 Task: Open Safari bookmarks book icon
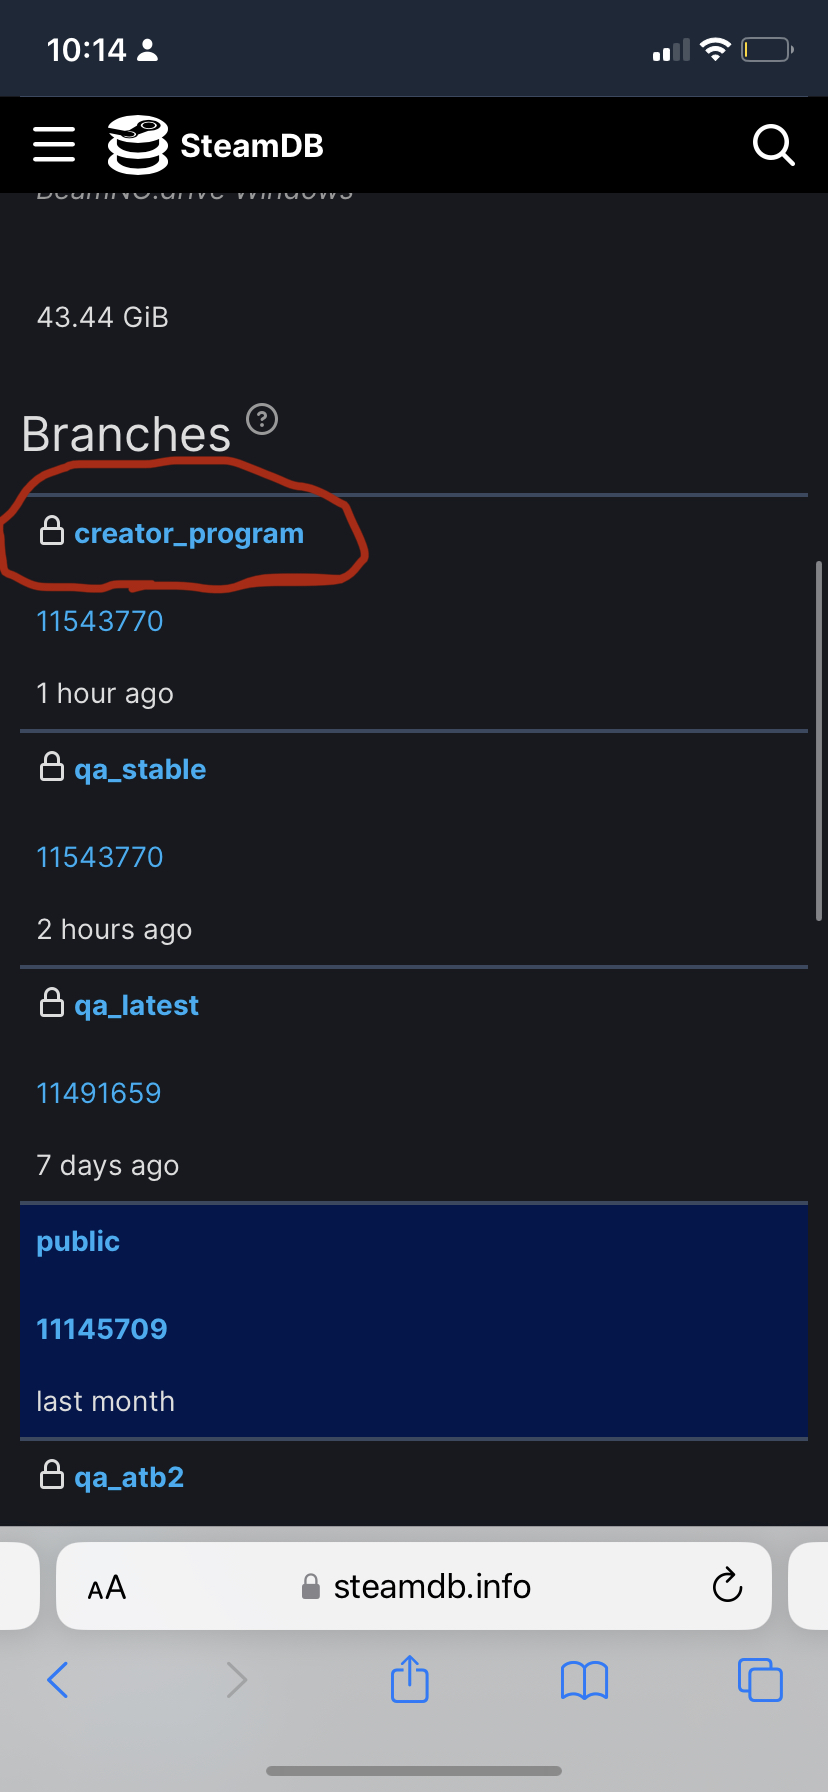(x=585, y=1680)
